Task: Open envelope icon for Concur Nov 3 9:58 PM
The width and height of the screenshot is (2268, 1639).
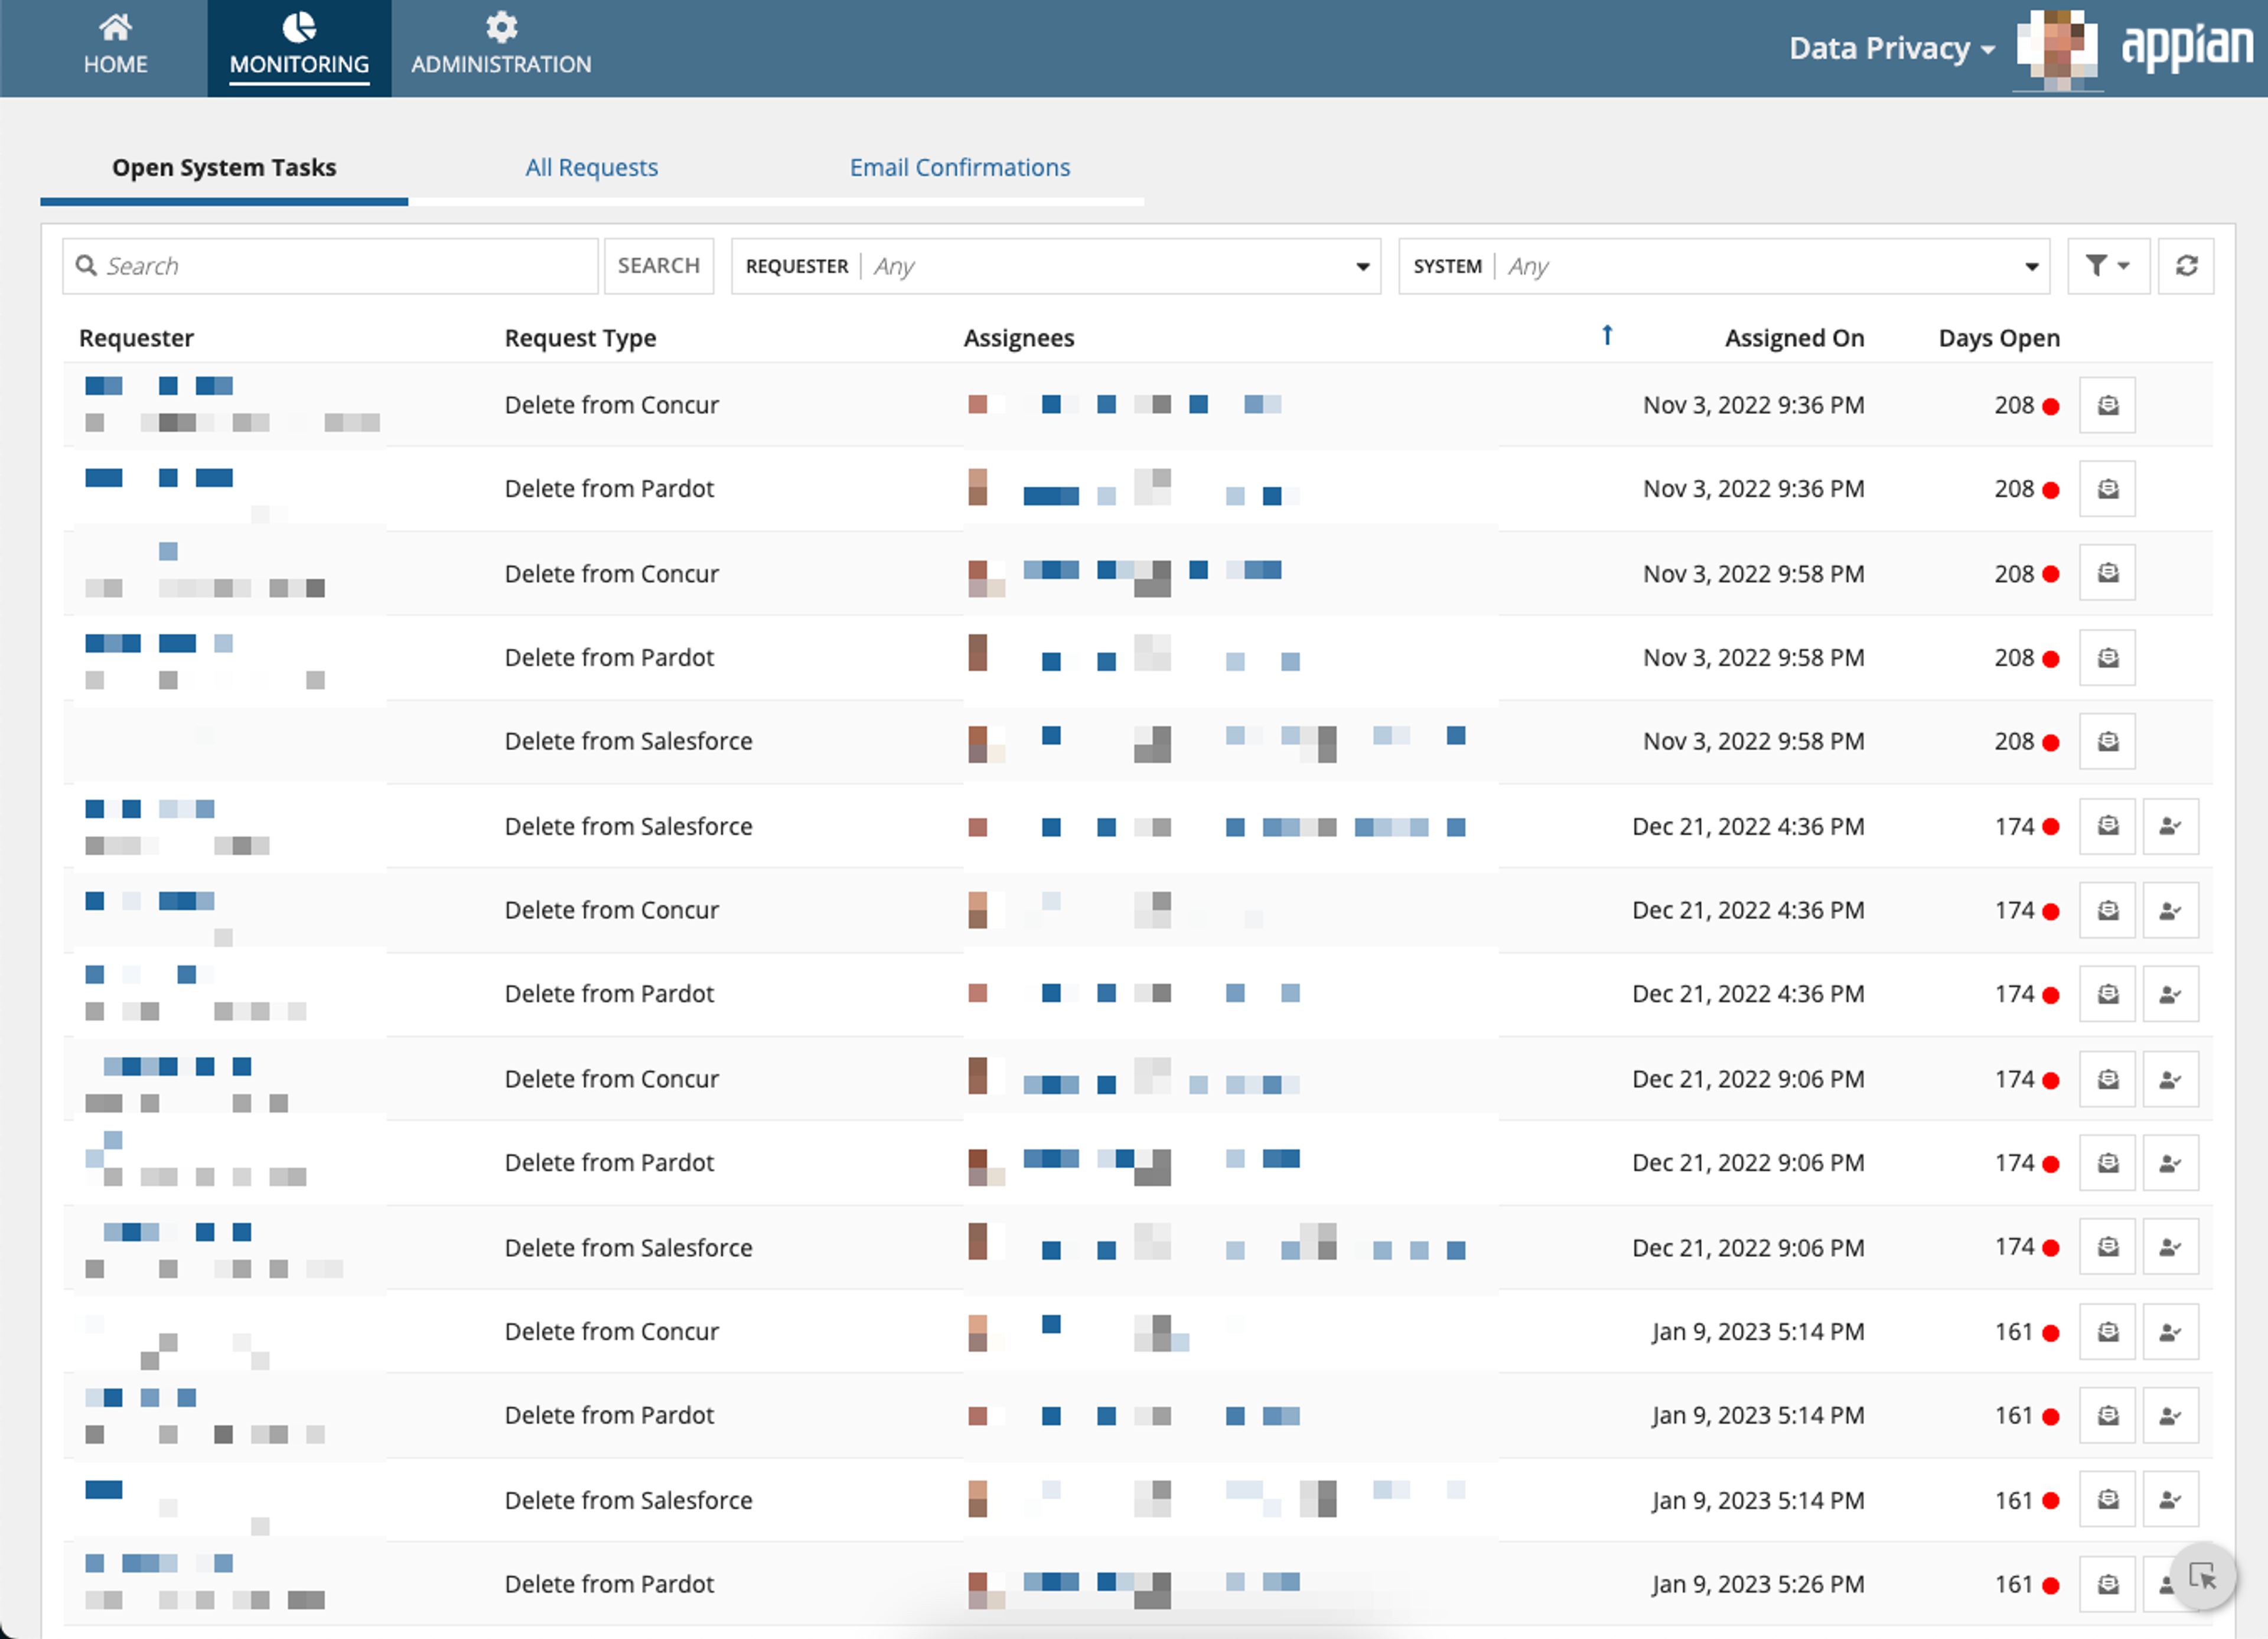Action: click(x=2107, y=573)
